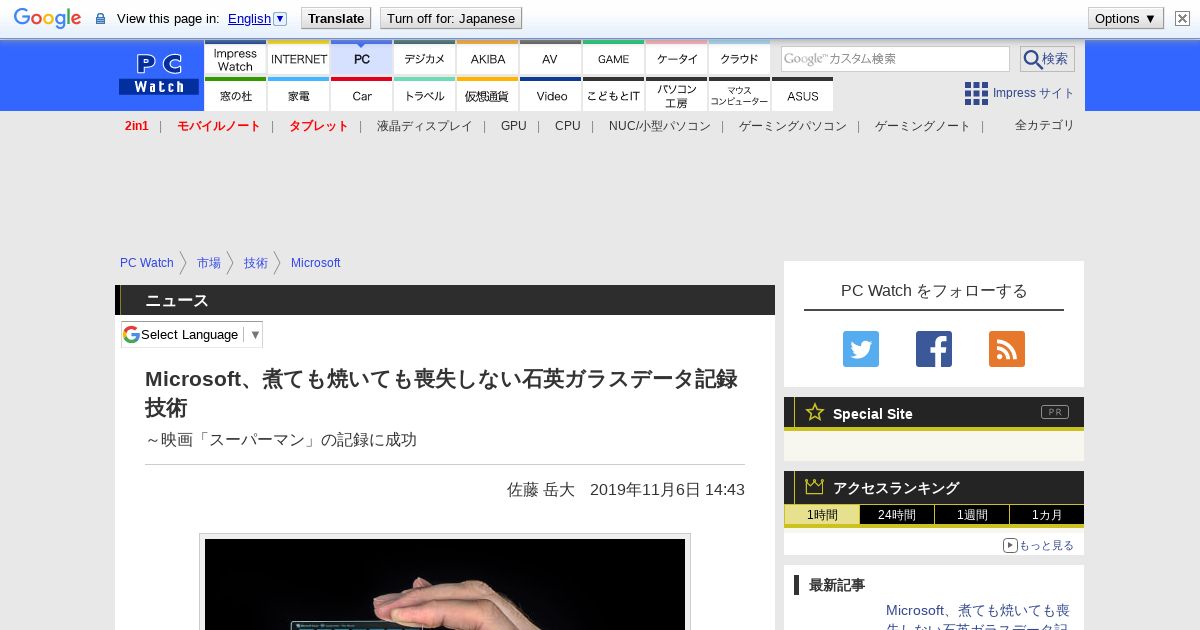This screenshot has width=1200, height=630.
Task: Go to the CPU category
Action: (x=568, y=126)
